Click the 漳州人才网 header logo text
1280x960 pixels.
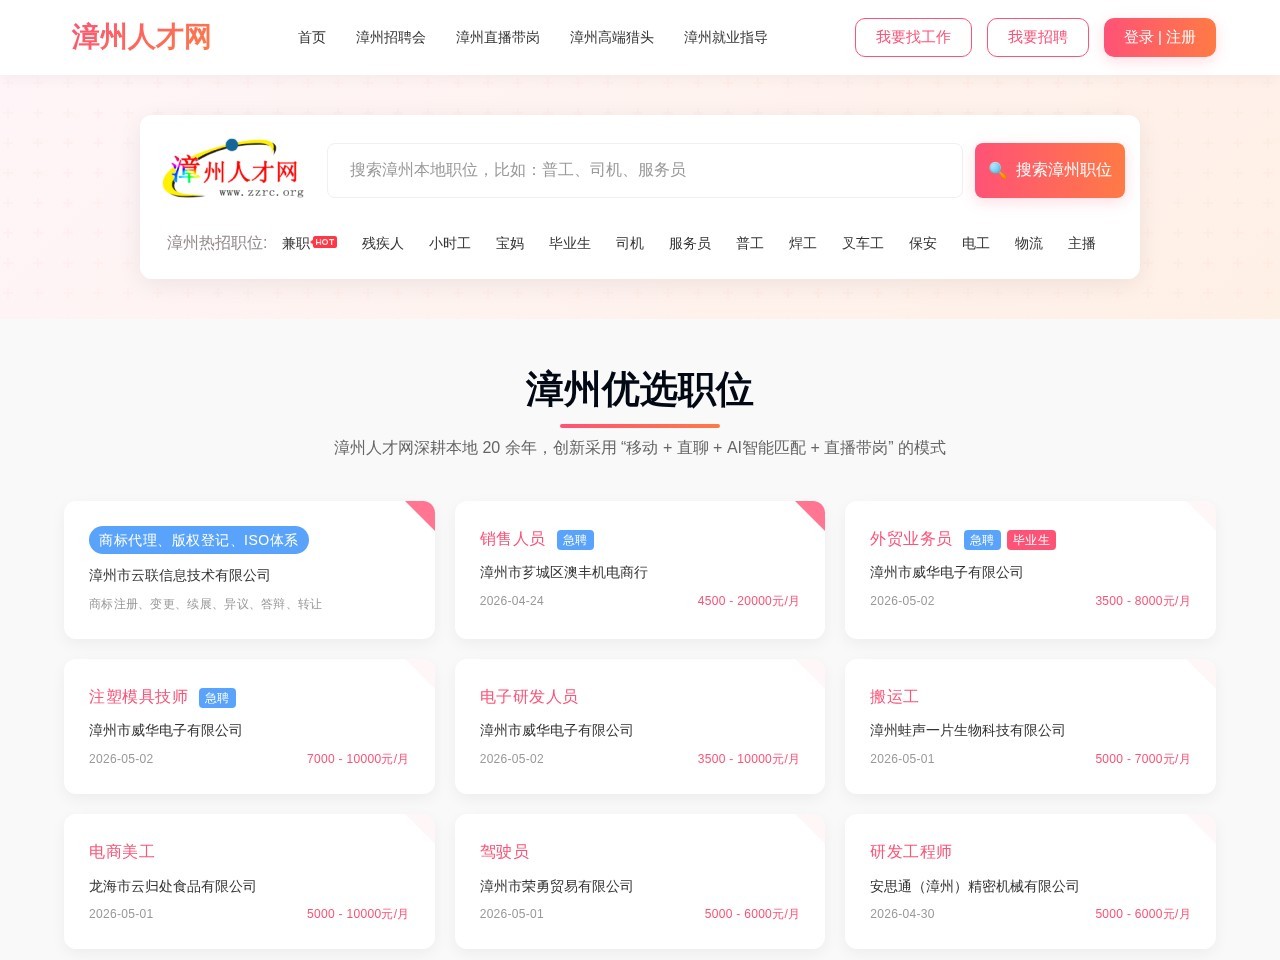(141, 37)
